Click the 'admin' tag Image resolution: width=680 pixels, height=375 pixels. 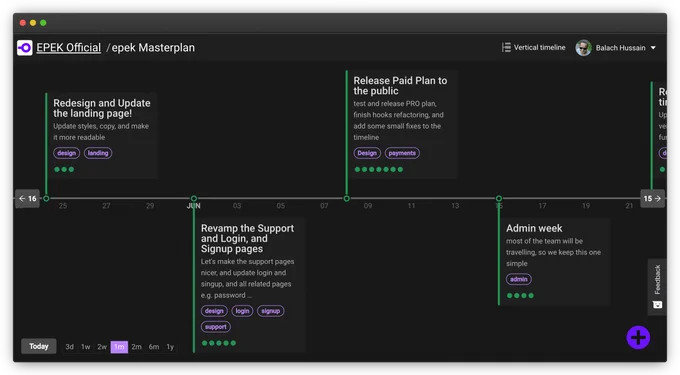(519, 279)
